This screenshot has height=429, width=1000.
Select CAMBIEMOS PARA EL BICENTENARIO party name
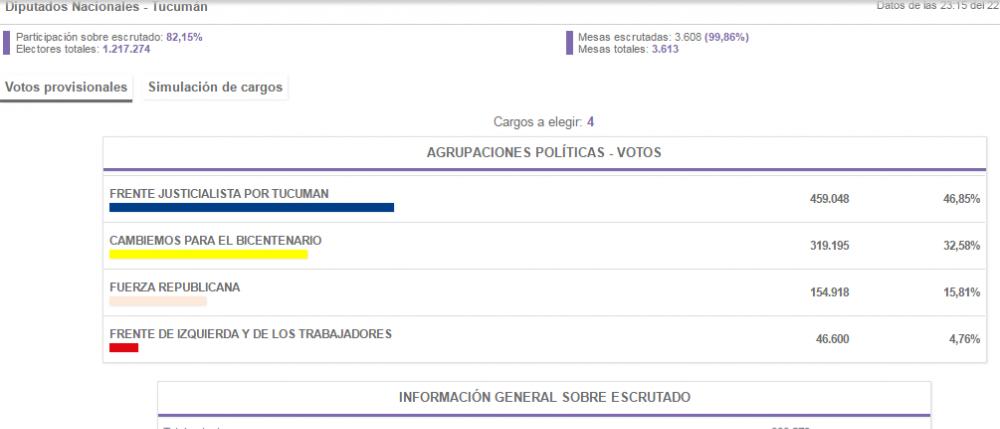[216, 241]
